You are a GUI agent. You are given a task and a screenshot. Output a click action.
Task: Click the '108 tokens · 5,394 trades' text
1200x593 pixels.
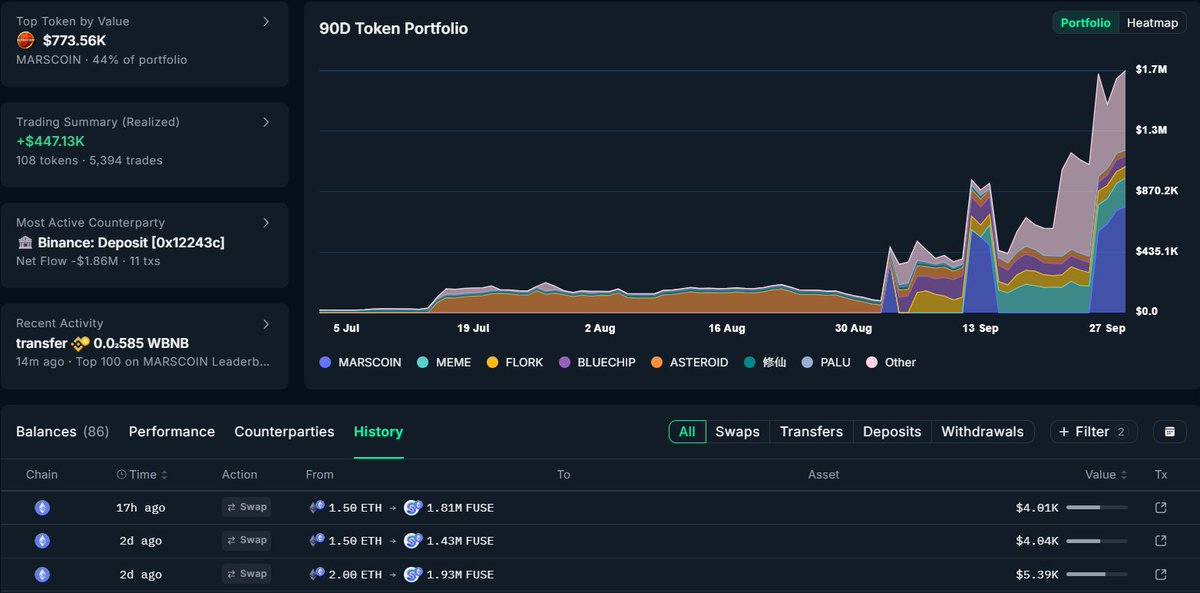[x=89, y=160]
